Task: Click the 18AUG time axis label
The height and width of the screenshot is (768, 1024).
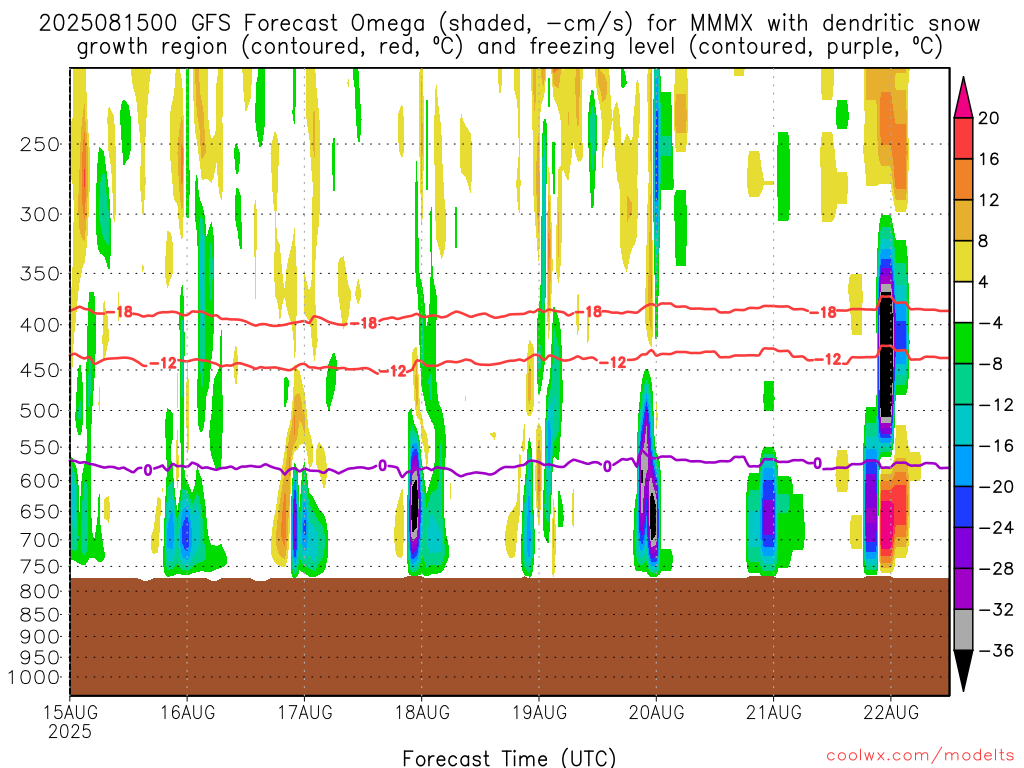Action: point(422,712)
